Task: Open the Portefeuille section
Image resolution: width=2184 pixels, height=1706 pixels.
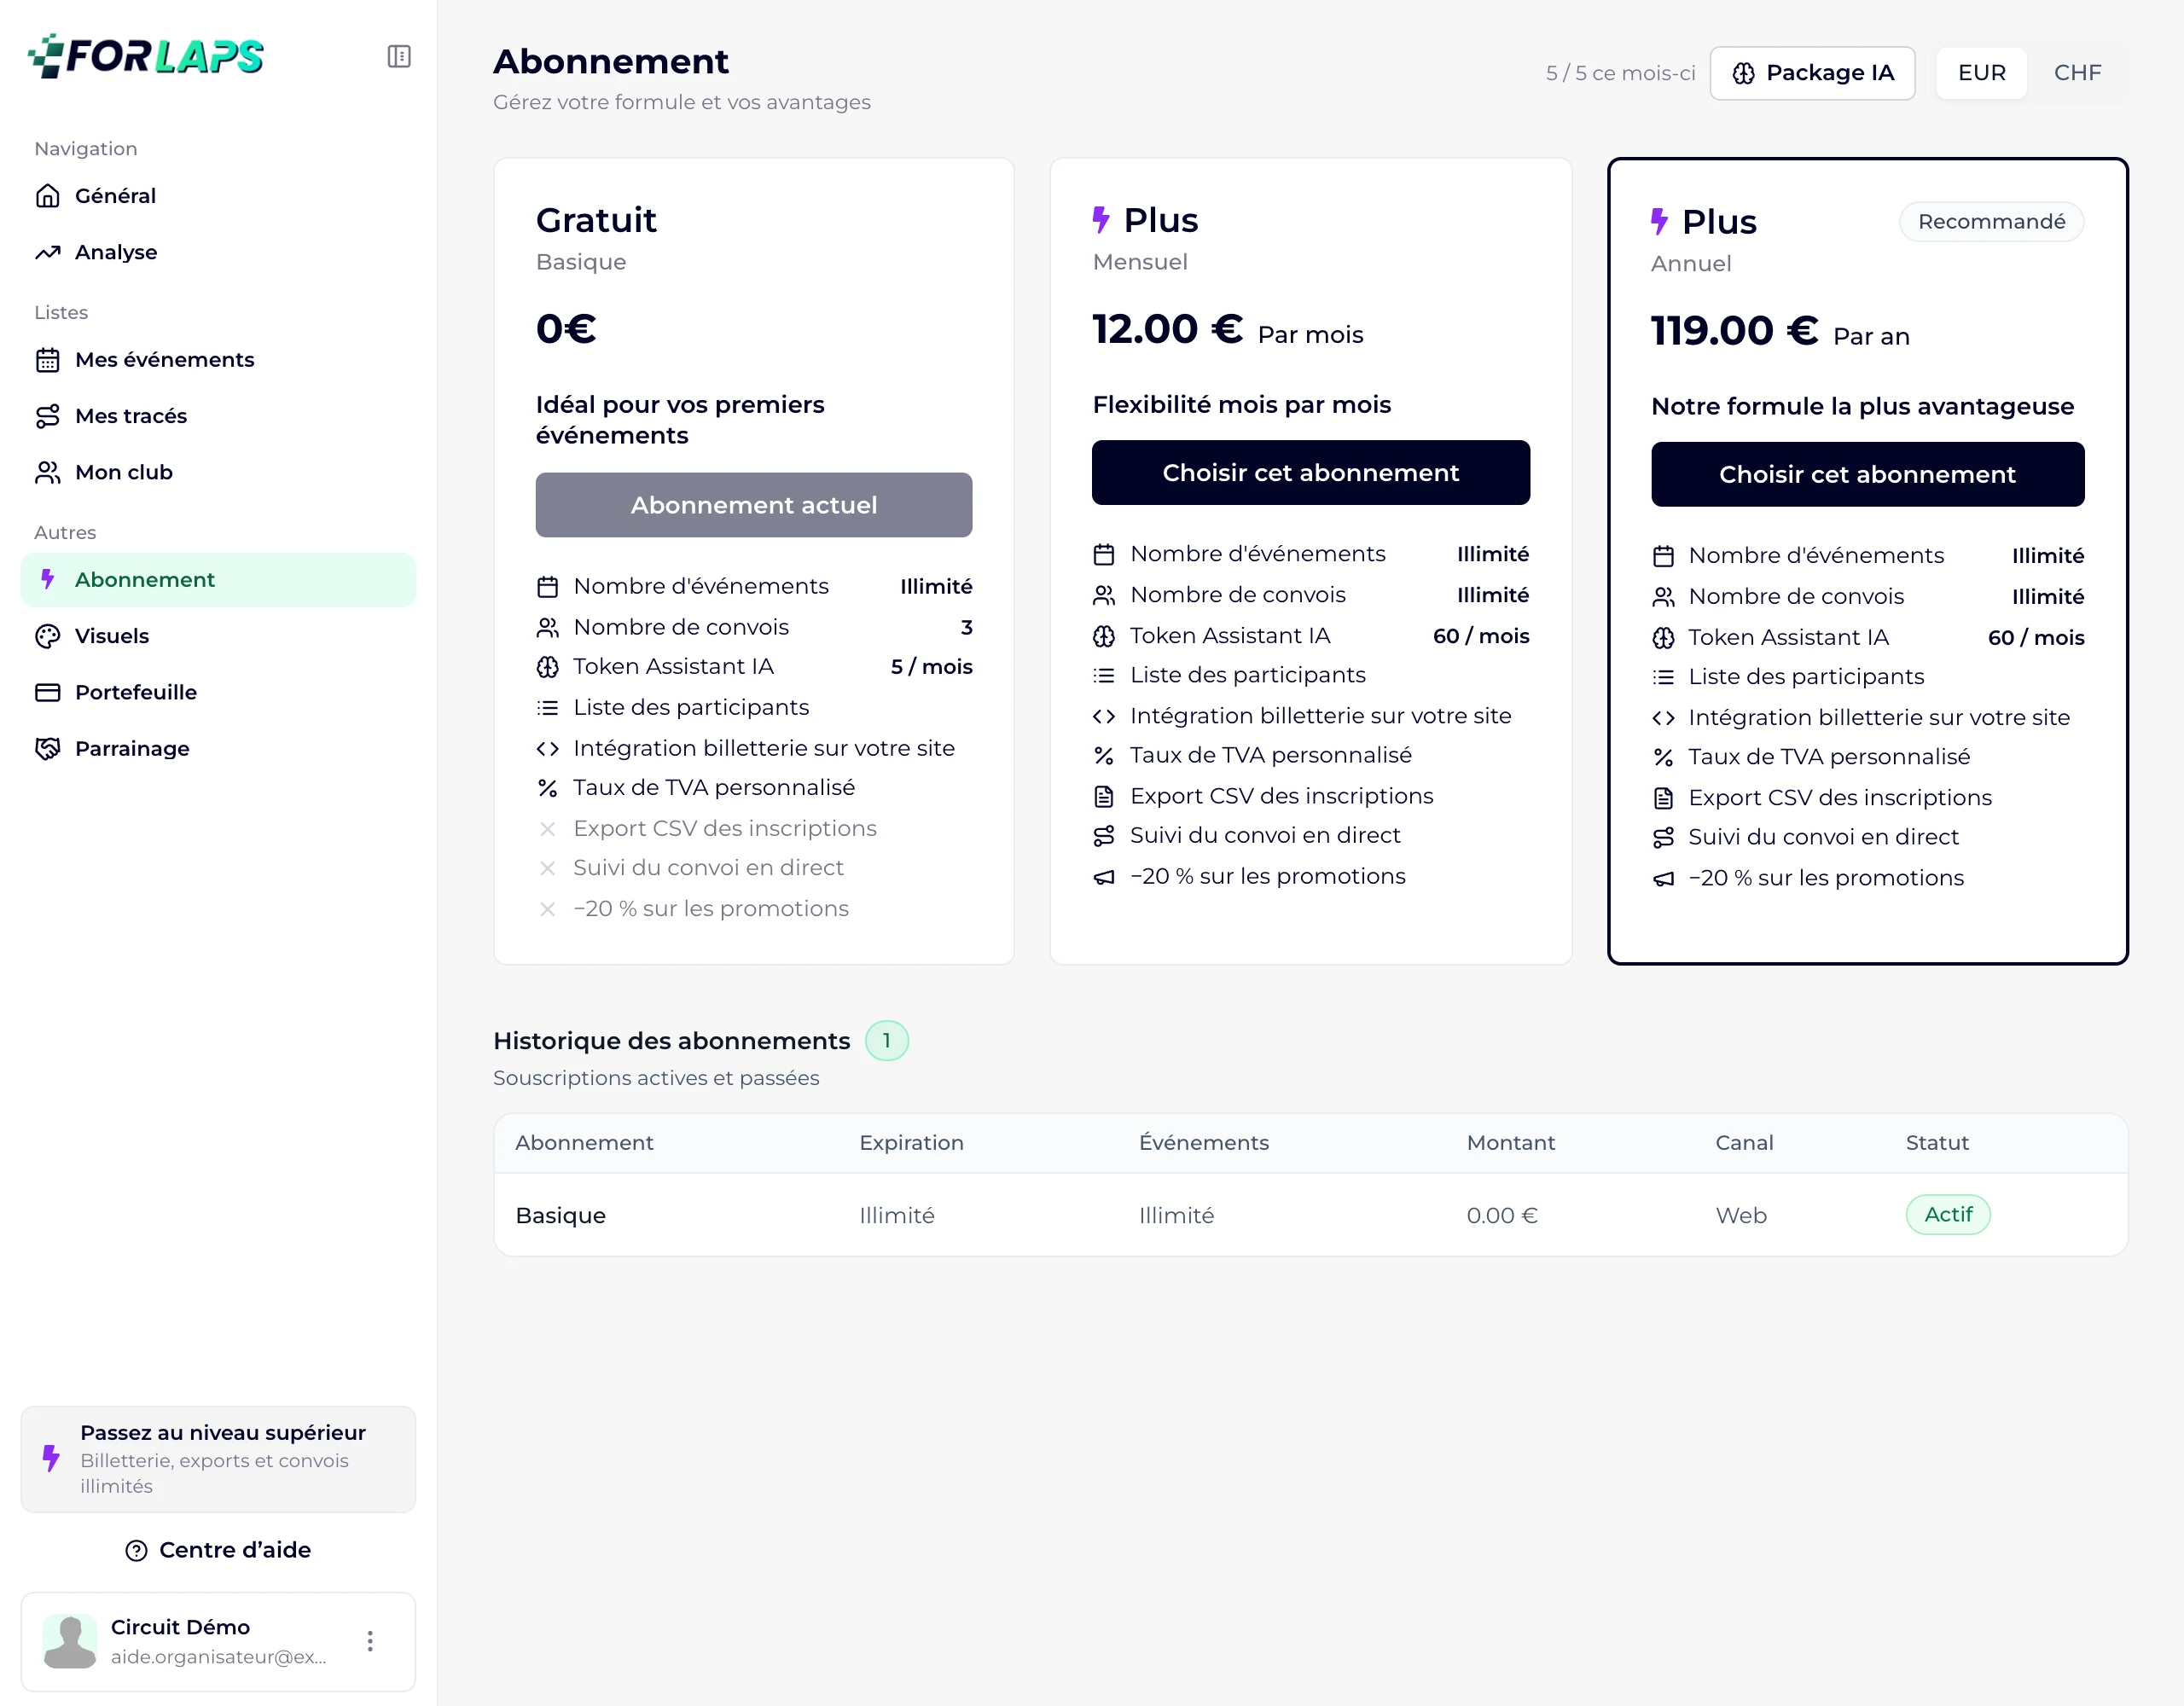Action: (218, 692)
